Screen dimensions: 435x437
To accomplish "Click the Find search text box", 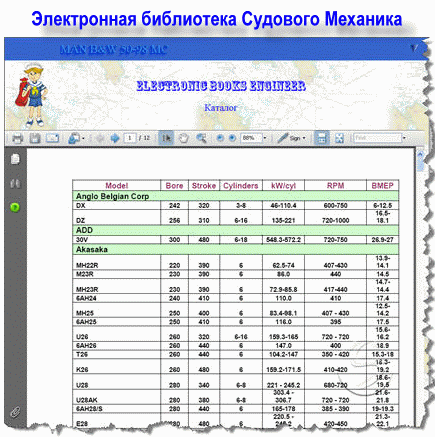I will [x=377, y=138].
